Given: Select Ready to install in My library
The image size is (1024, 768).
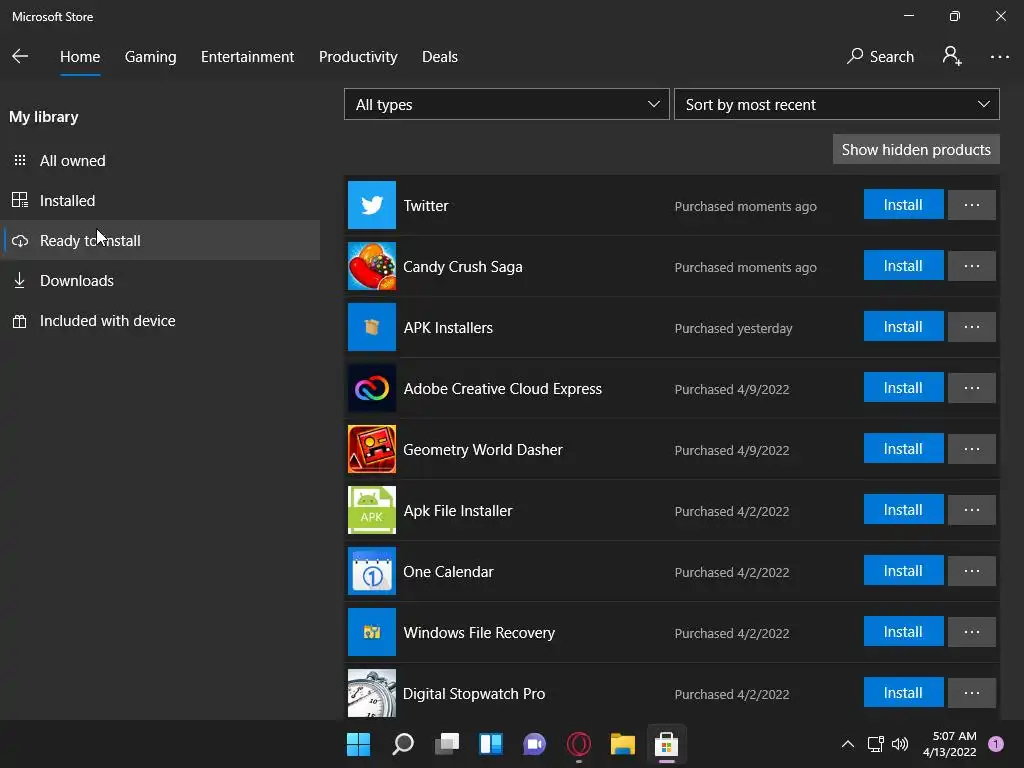Looking at the screenshot, I should point(160,240).
